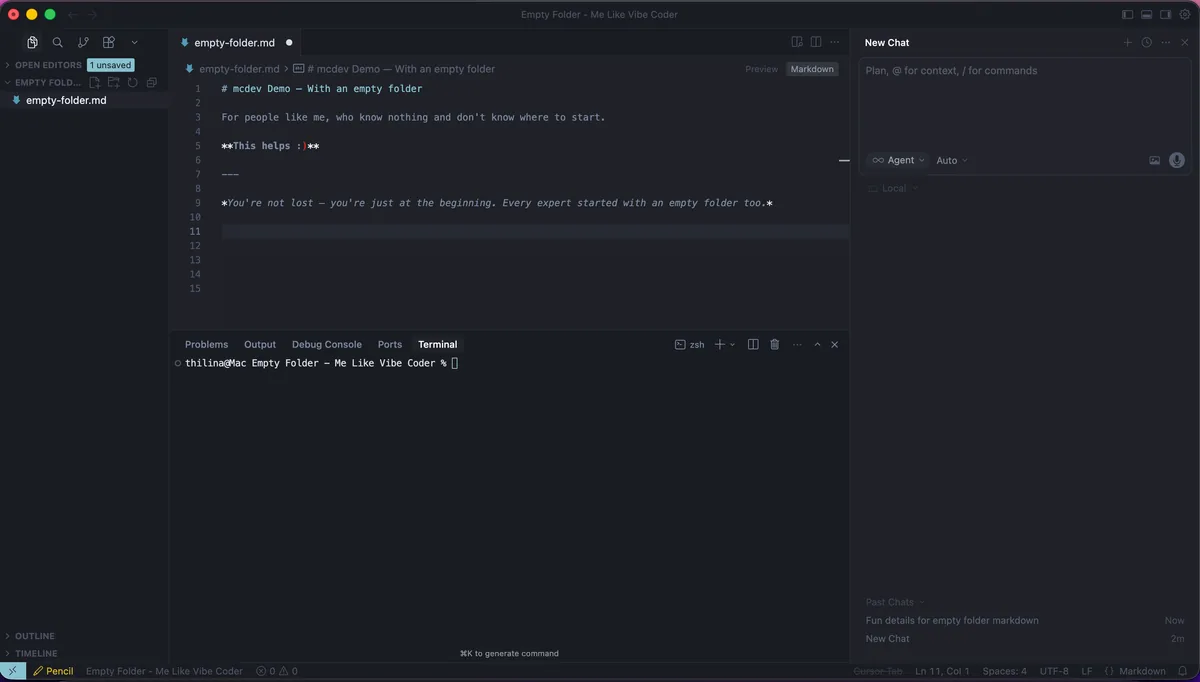This screenshot has height=682, width=1200.
Task: Refresh the Explorer file tree
Action: (131, 82)
